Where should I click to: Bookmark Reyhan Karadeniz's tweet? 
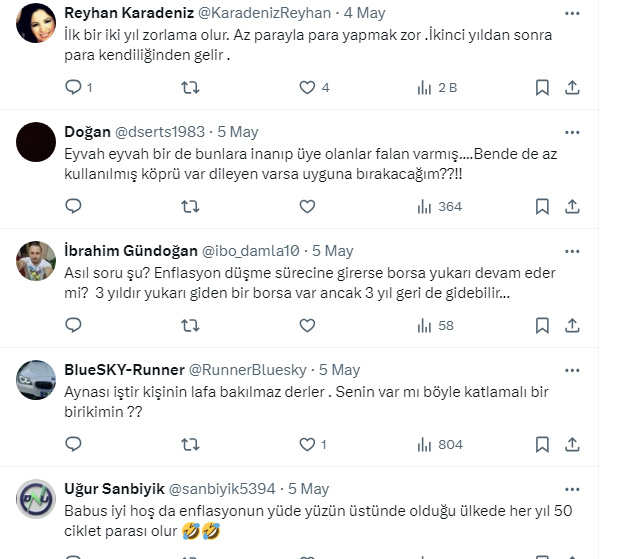pos(542,88)
